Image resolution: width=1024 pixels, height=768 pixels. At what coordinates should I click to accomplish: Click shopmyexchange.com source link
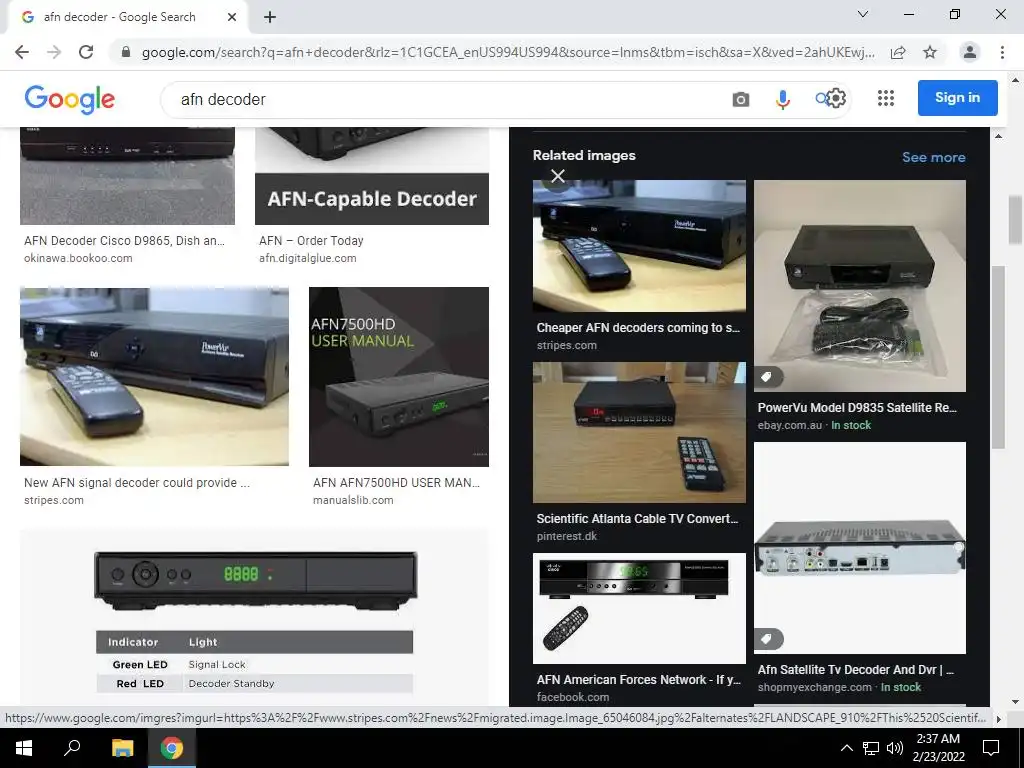814,687
